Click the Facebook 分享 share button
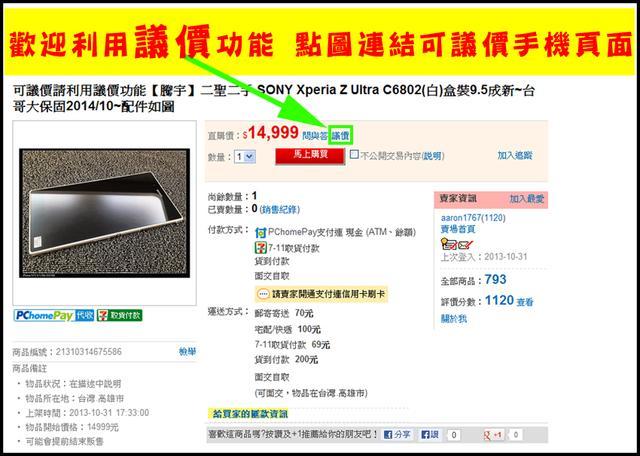Image resolution: width=640 pixels, height=456 pixels. click(397, 435)
